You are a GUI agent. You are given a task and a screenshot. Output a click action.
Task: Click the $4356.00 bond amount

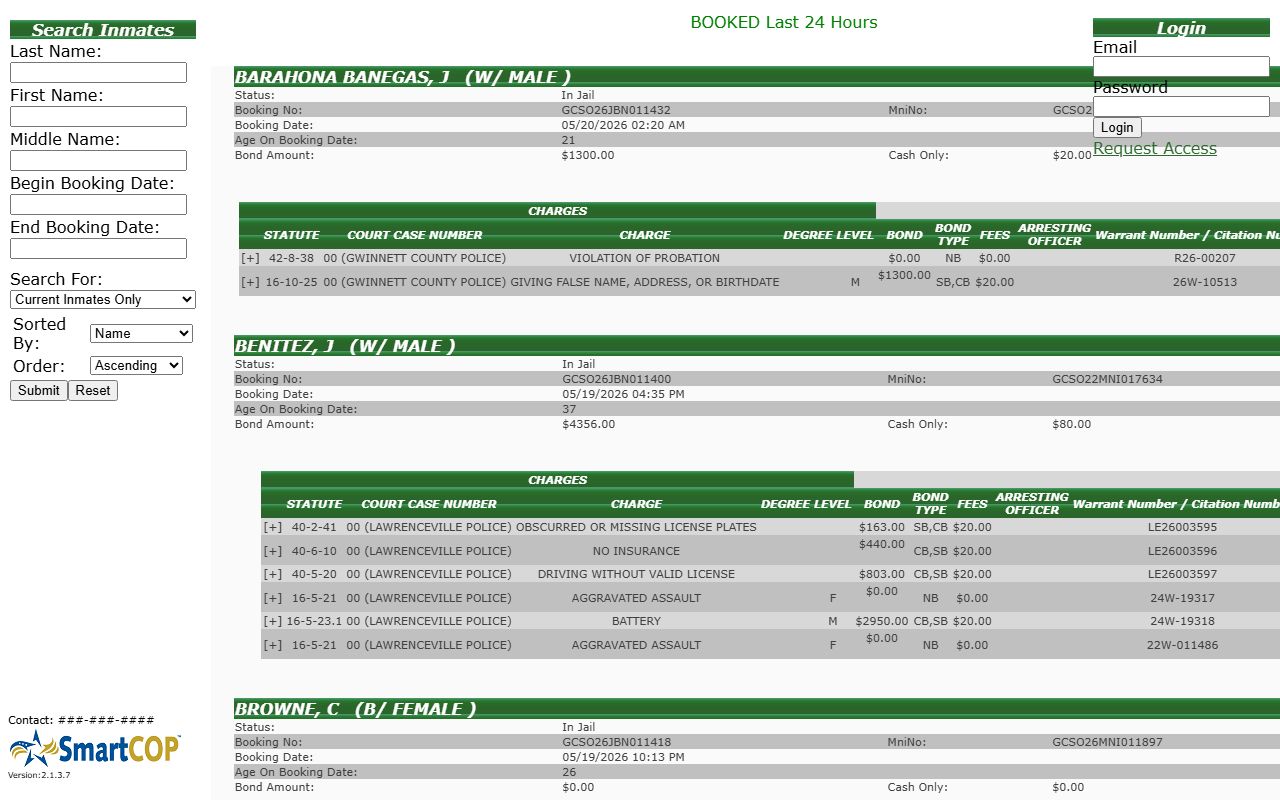coord(588,424)
